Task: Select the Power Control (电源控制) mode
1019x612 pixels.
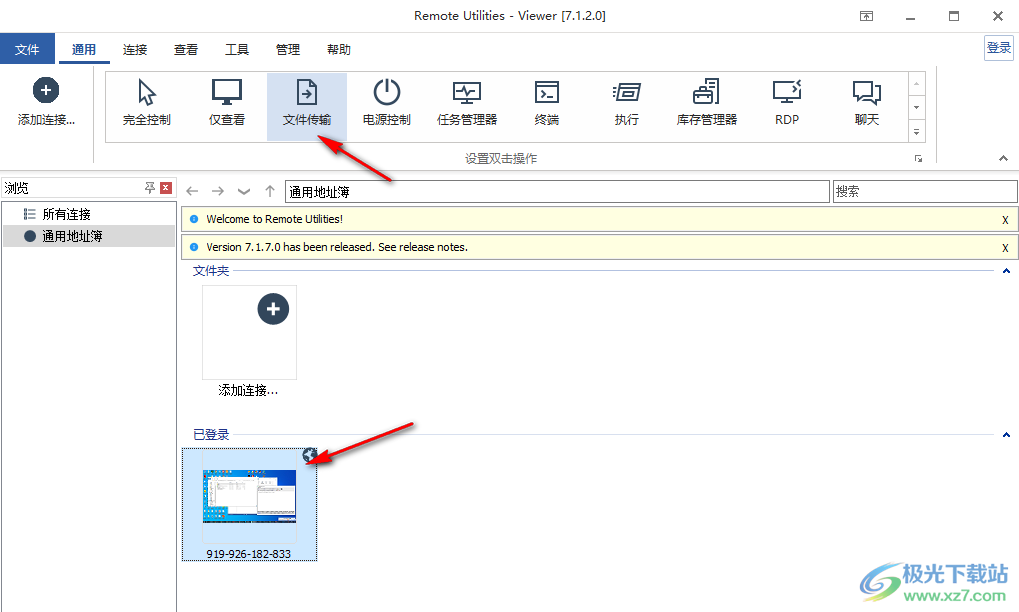Action: pos(387,105)
